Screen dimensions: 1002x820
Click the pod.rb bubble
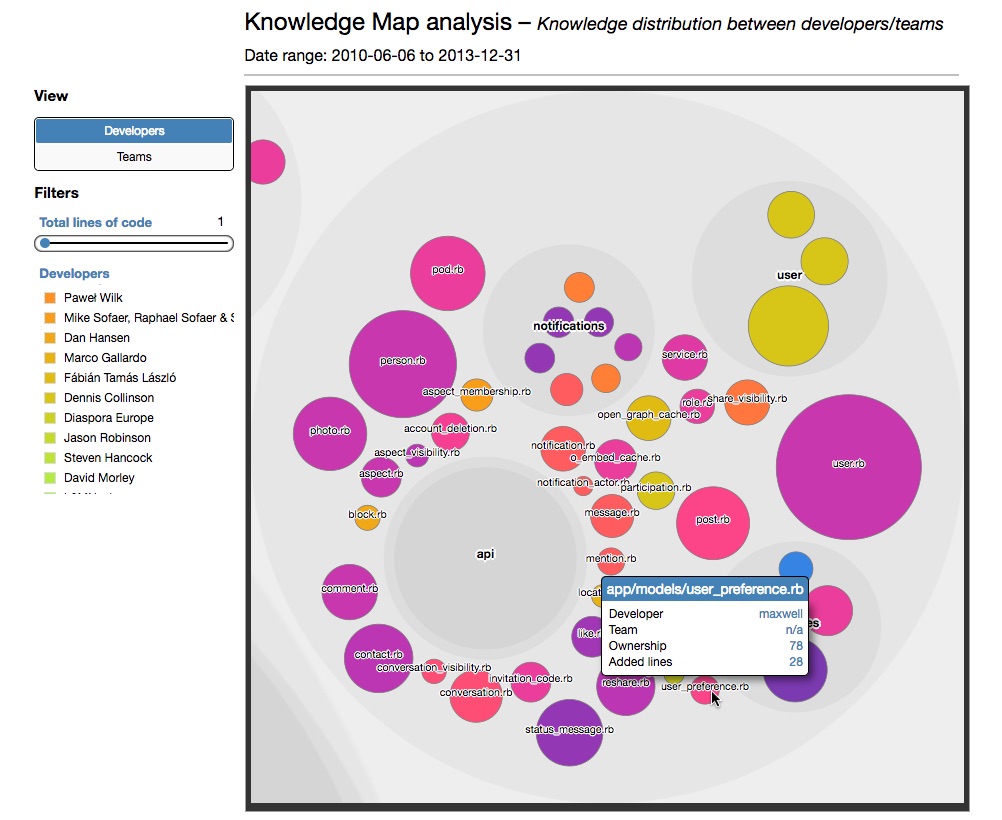click(x=447, y=273)
